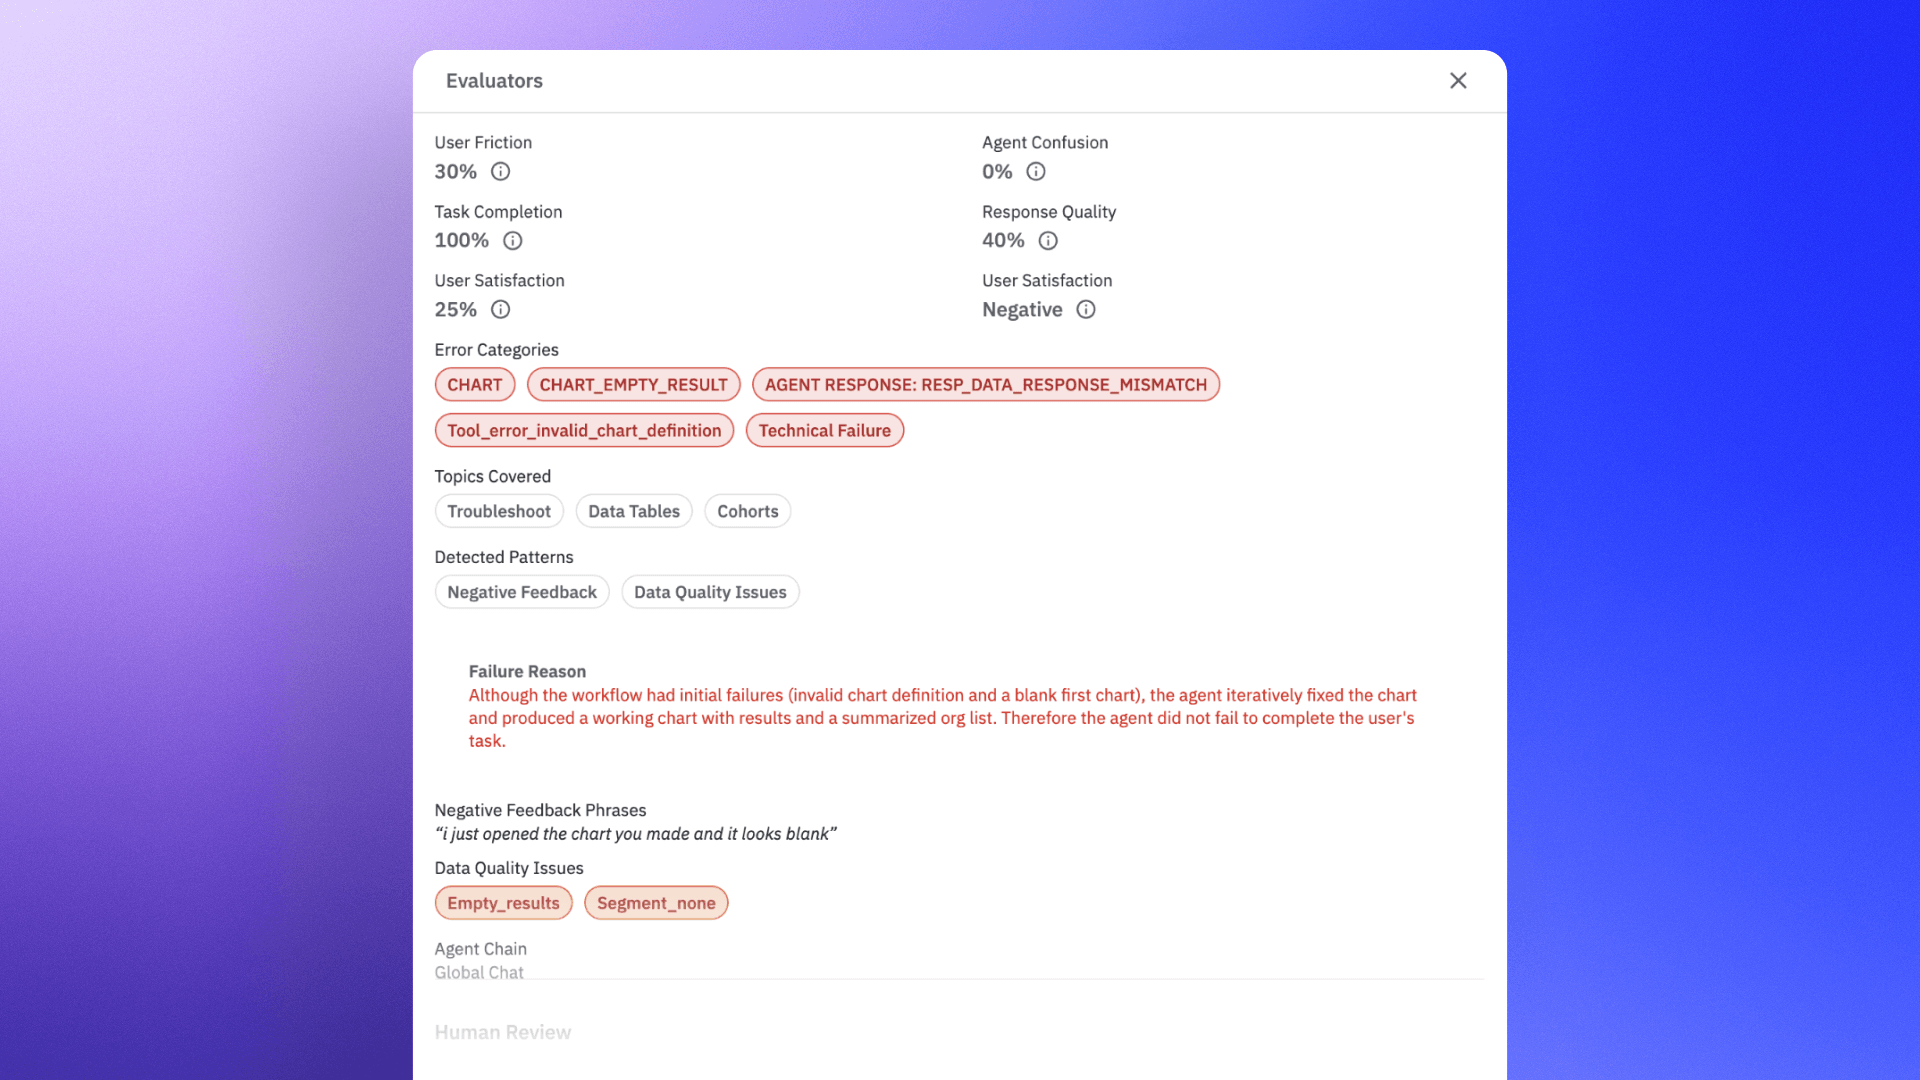Image resolution: width=1920 pixels, height=1080 pixels.
Task: Select the CHART error category tag
Action: [474, 384]
